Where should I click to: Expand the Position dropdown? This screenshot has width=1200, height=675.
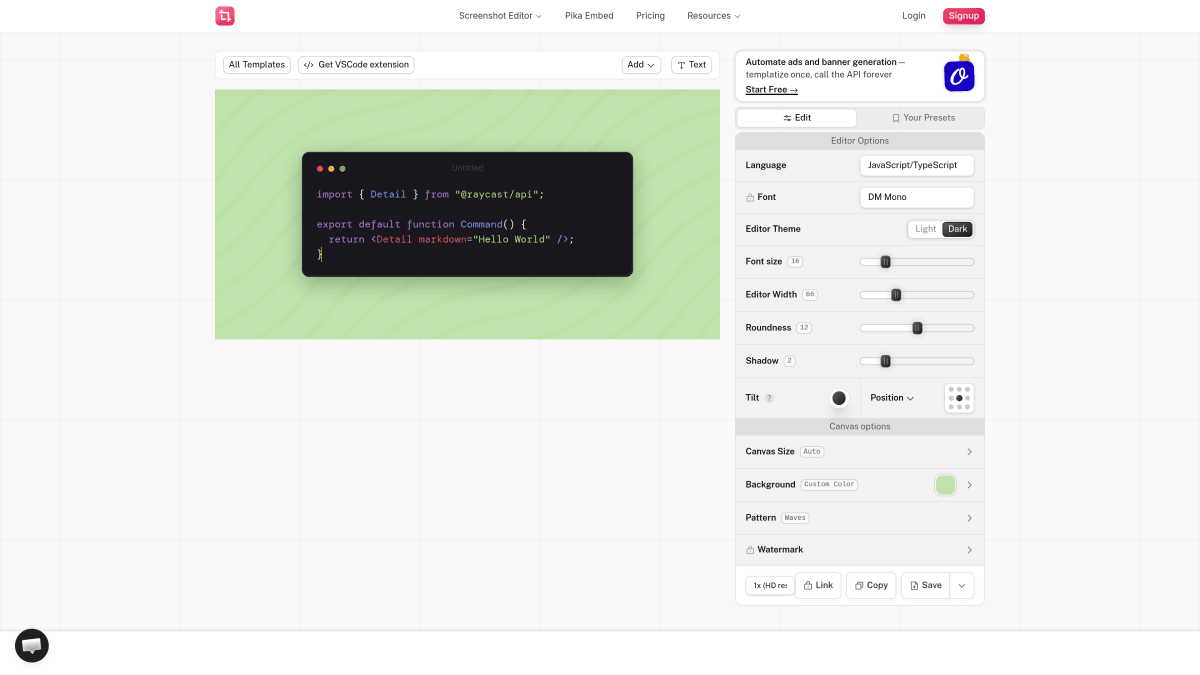(x=892, y=398)
